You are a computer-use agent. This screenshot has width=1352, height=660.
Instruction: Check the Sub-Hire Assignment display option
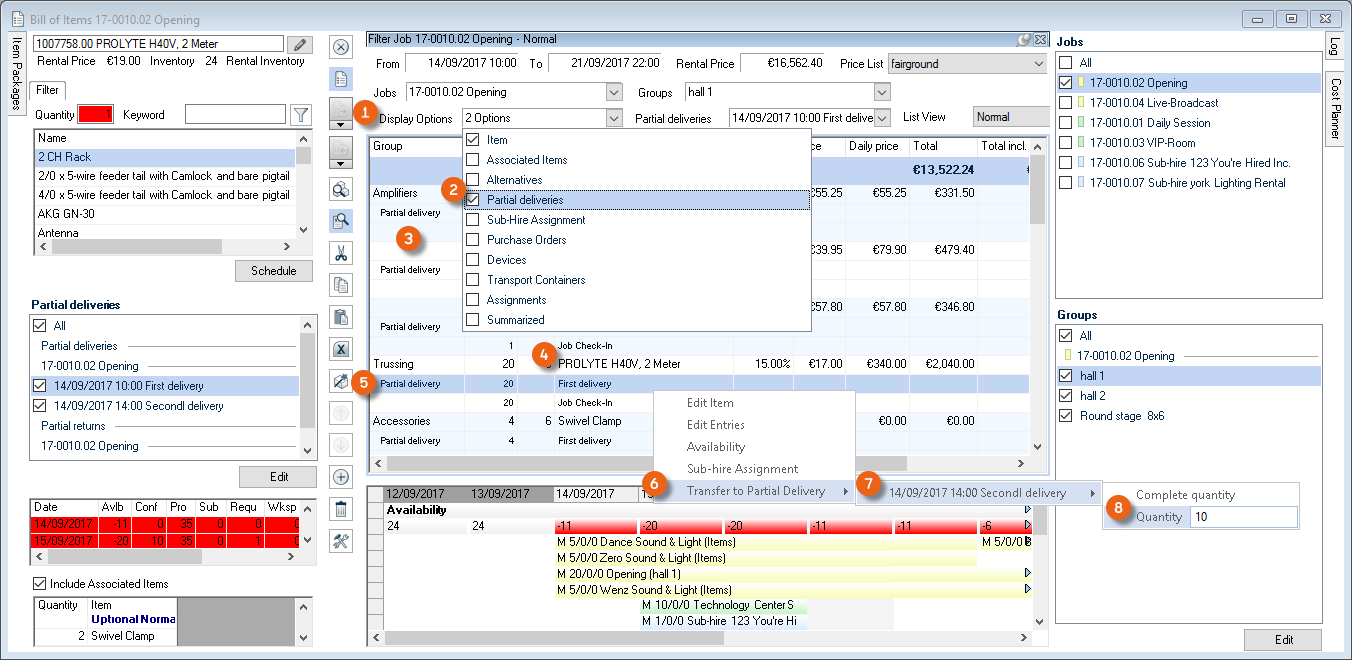474,220
